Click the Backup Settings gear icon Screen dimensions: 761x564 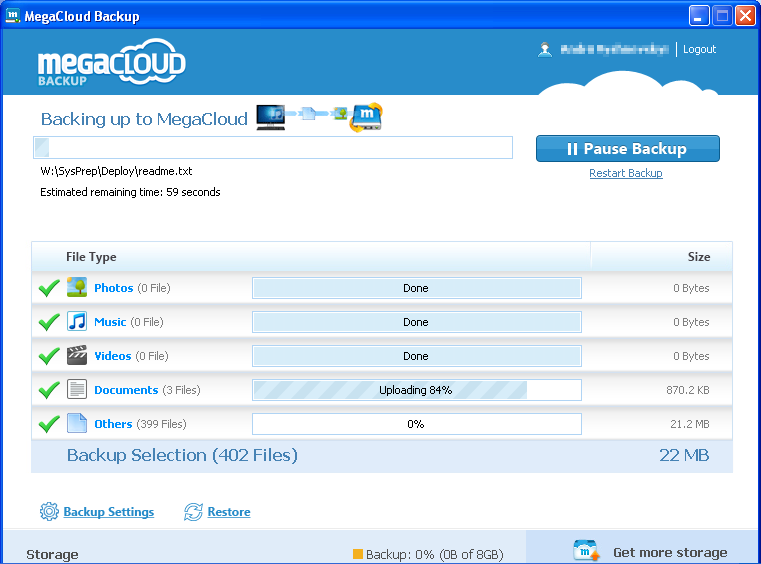[x=49, y=512]
